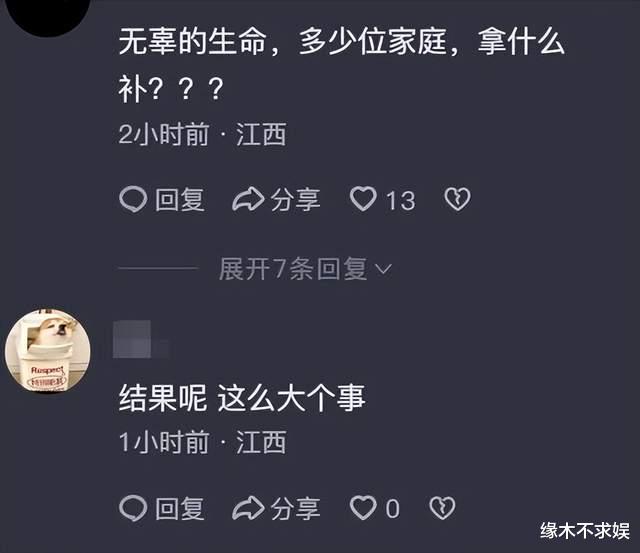Click share arrow icon under second comment
The image size is (640, 553).
pos(248,508)
